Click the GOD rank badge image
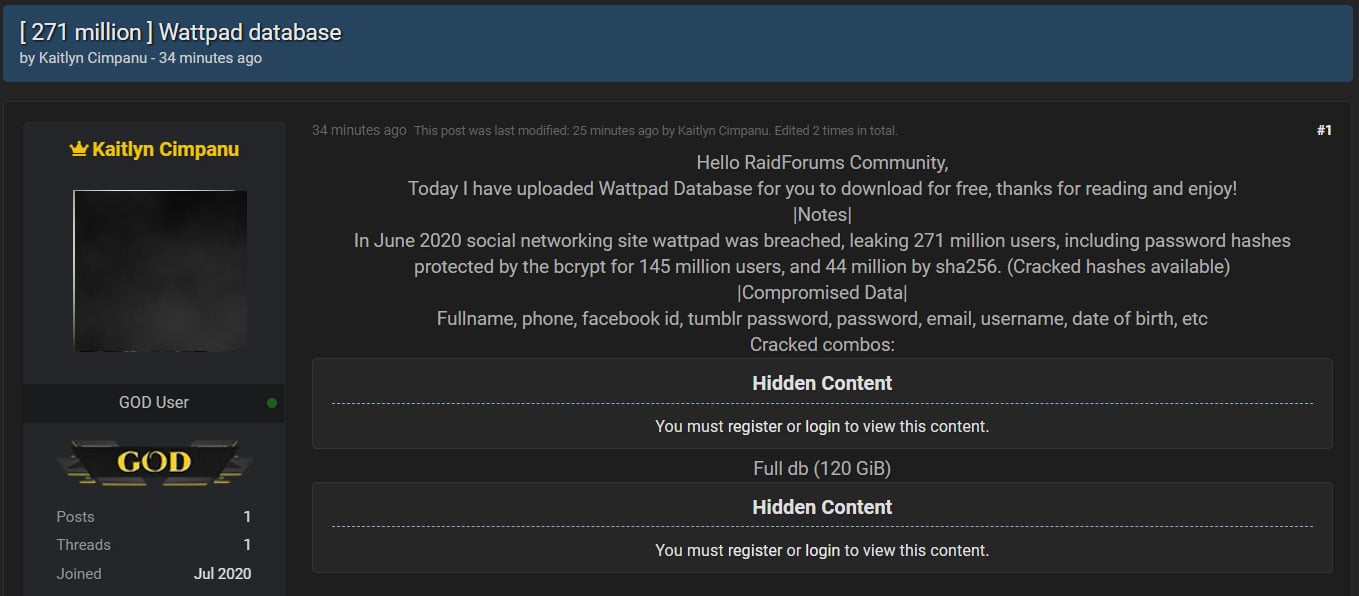The width and height of the screenshot is (1359, 596). pos(154,462)
